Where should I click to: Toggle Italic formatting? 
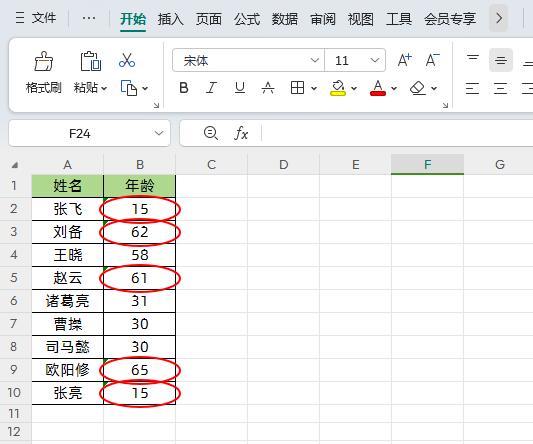[211, 88]
